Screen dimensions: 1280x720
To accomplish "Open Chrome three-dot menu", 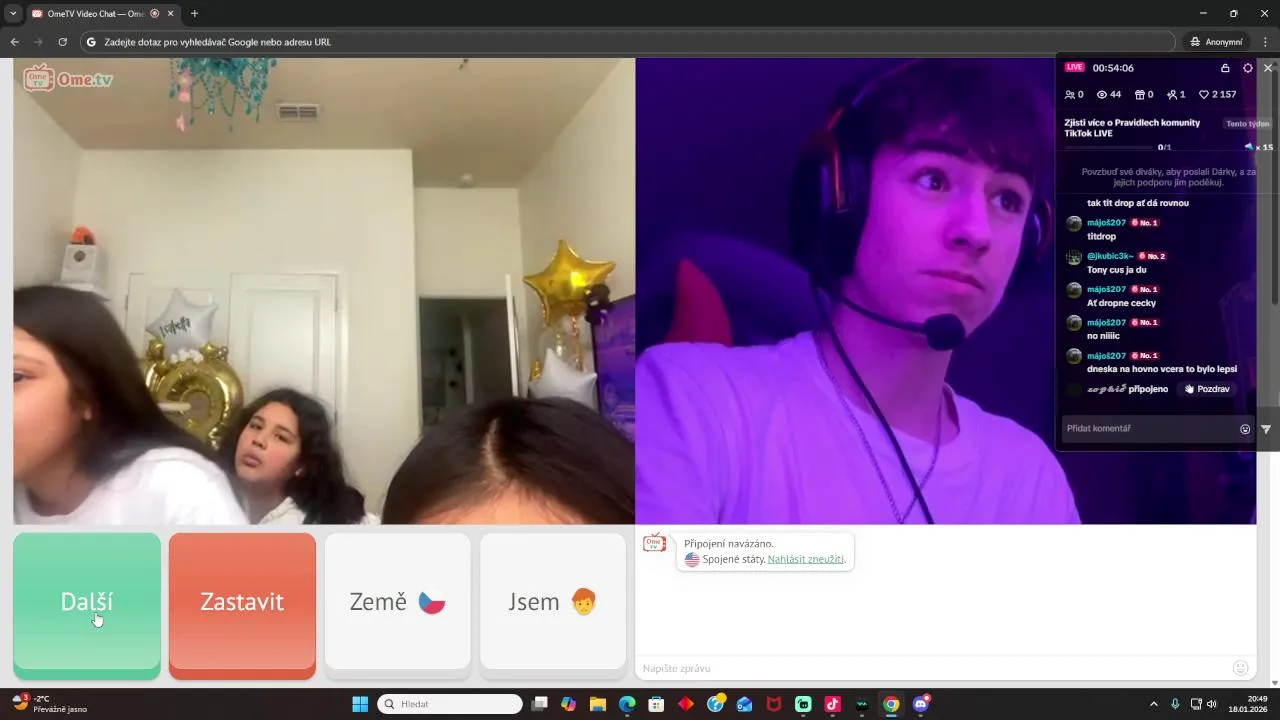I will pos(1265,42).
